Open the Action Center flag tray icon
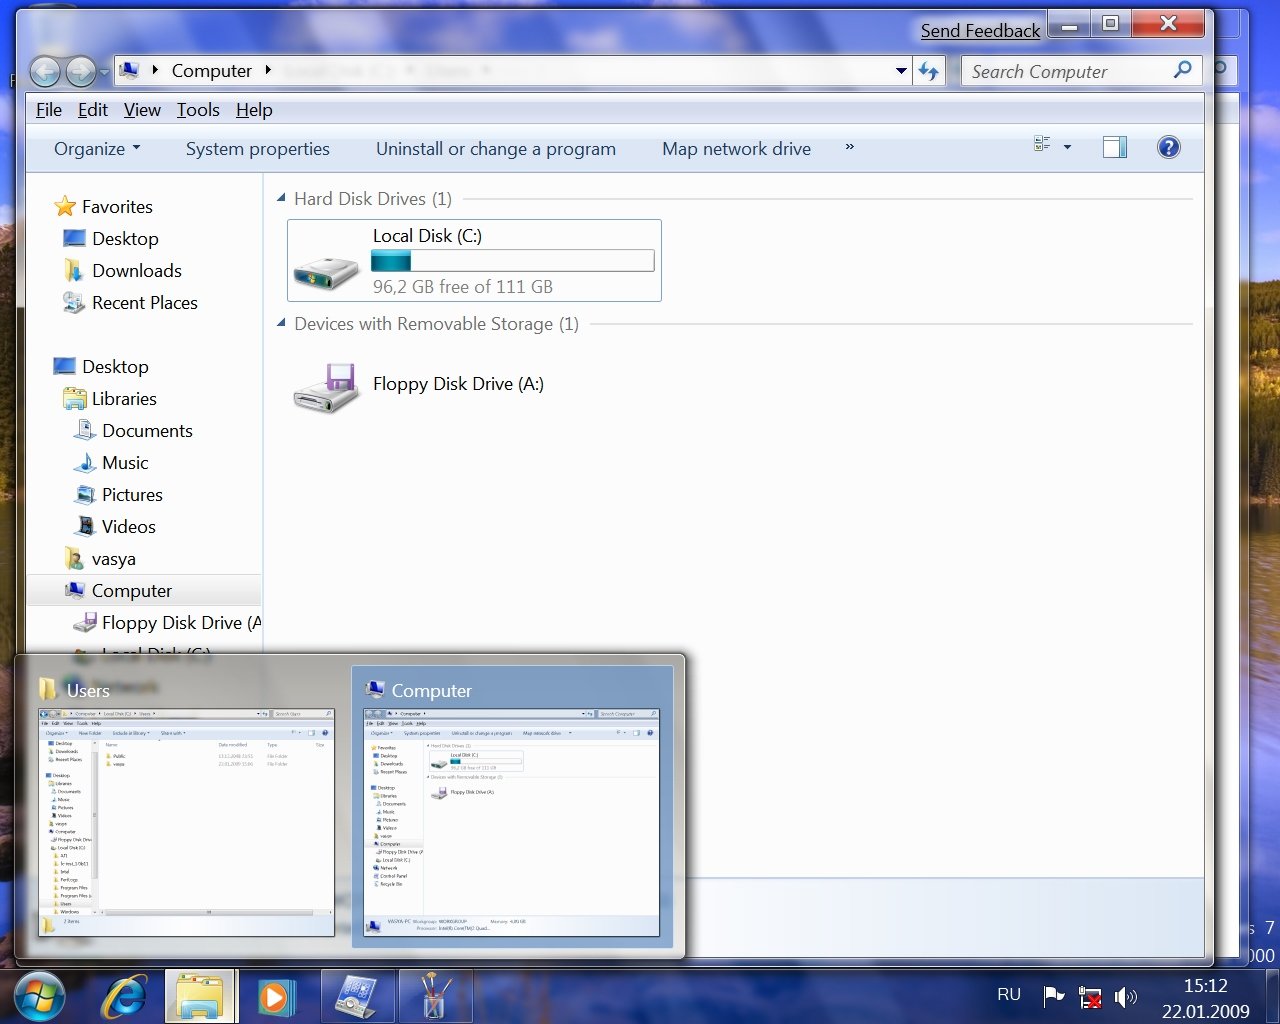This screenshot has width=1280, height=1024. (x=1054, y=996)
